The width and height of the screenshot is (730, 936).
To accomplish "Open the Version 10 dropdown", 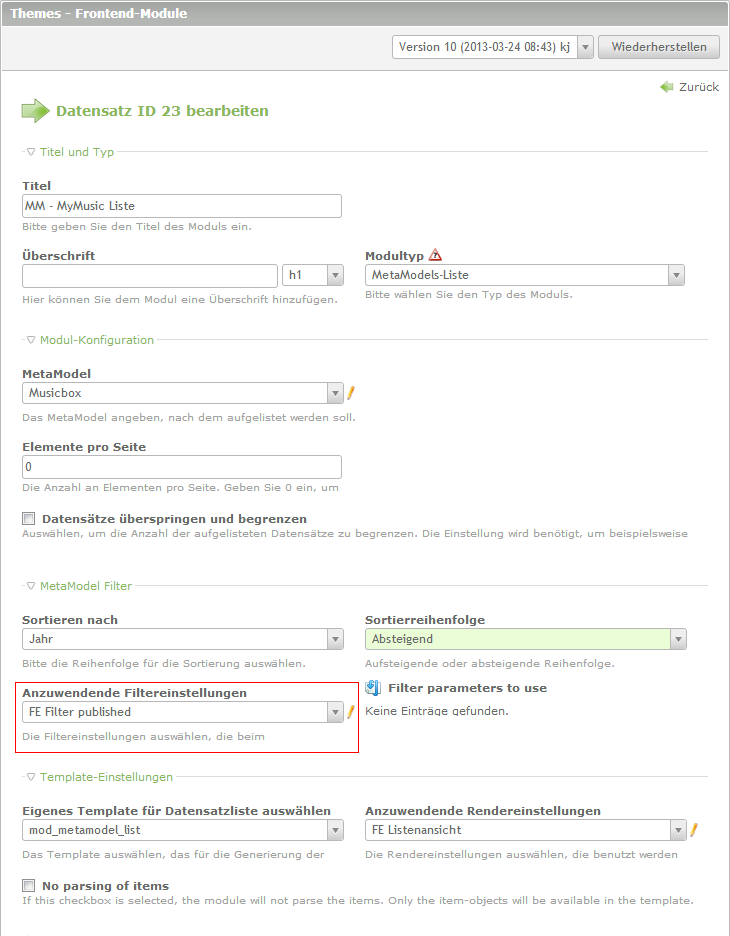I will point(493,47).
